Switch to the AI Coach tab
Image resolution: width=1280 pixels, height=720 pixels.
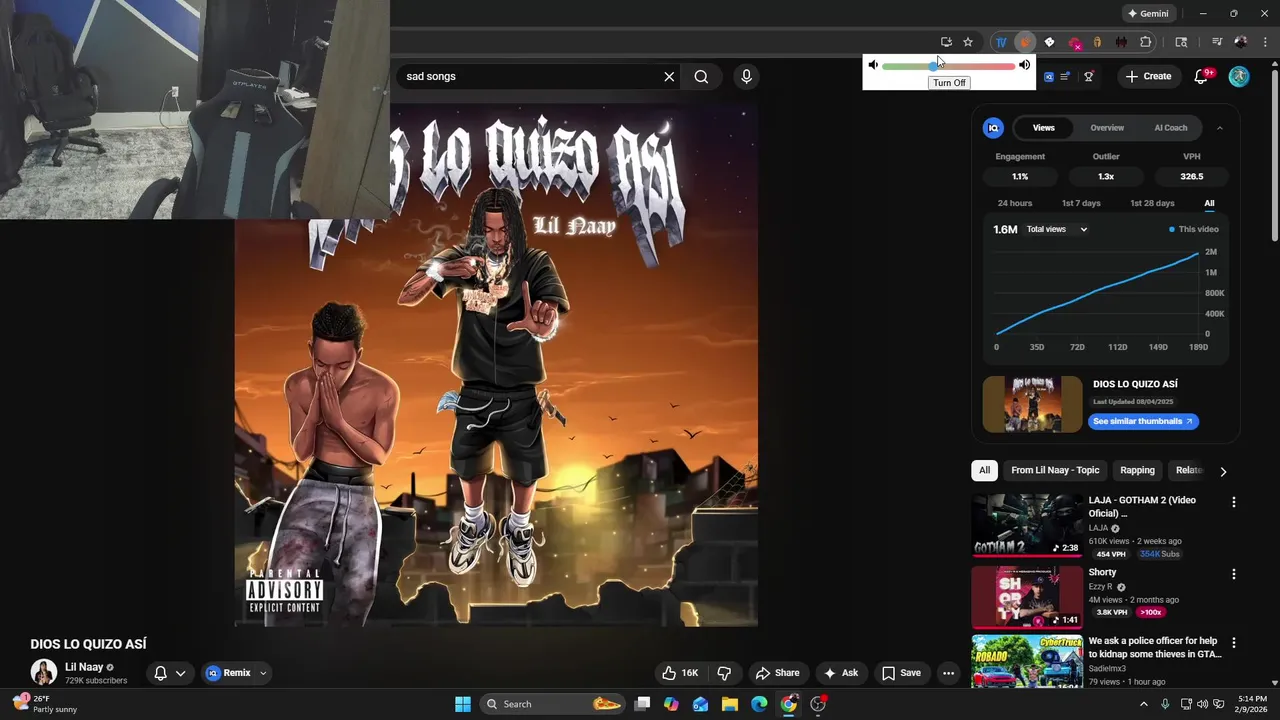point(1171,128)
